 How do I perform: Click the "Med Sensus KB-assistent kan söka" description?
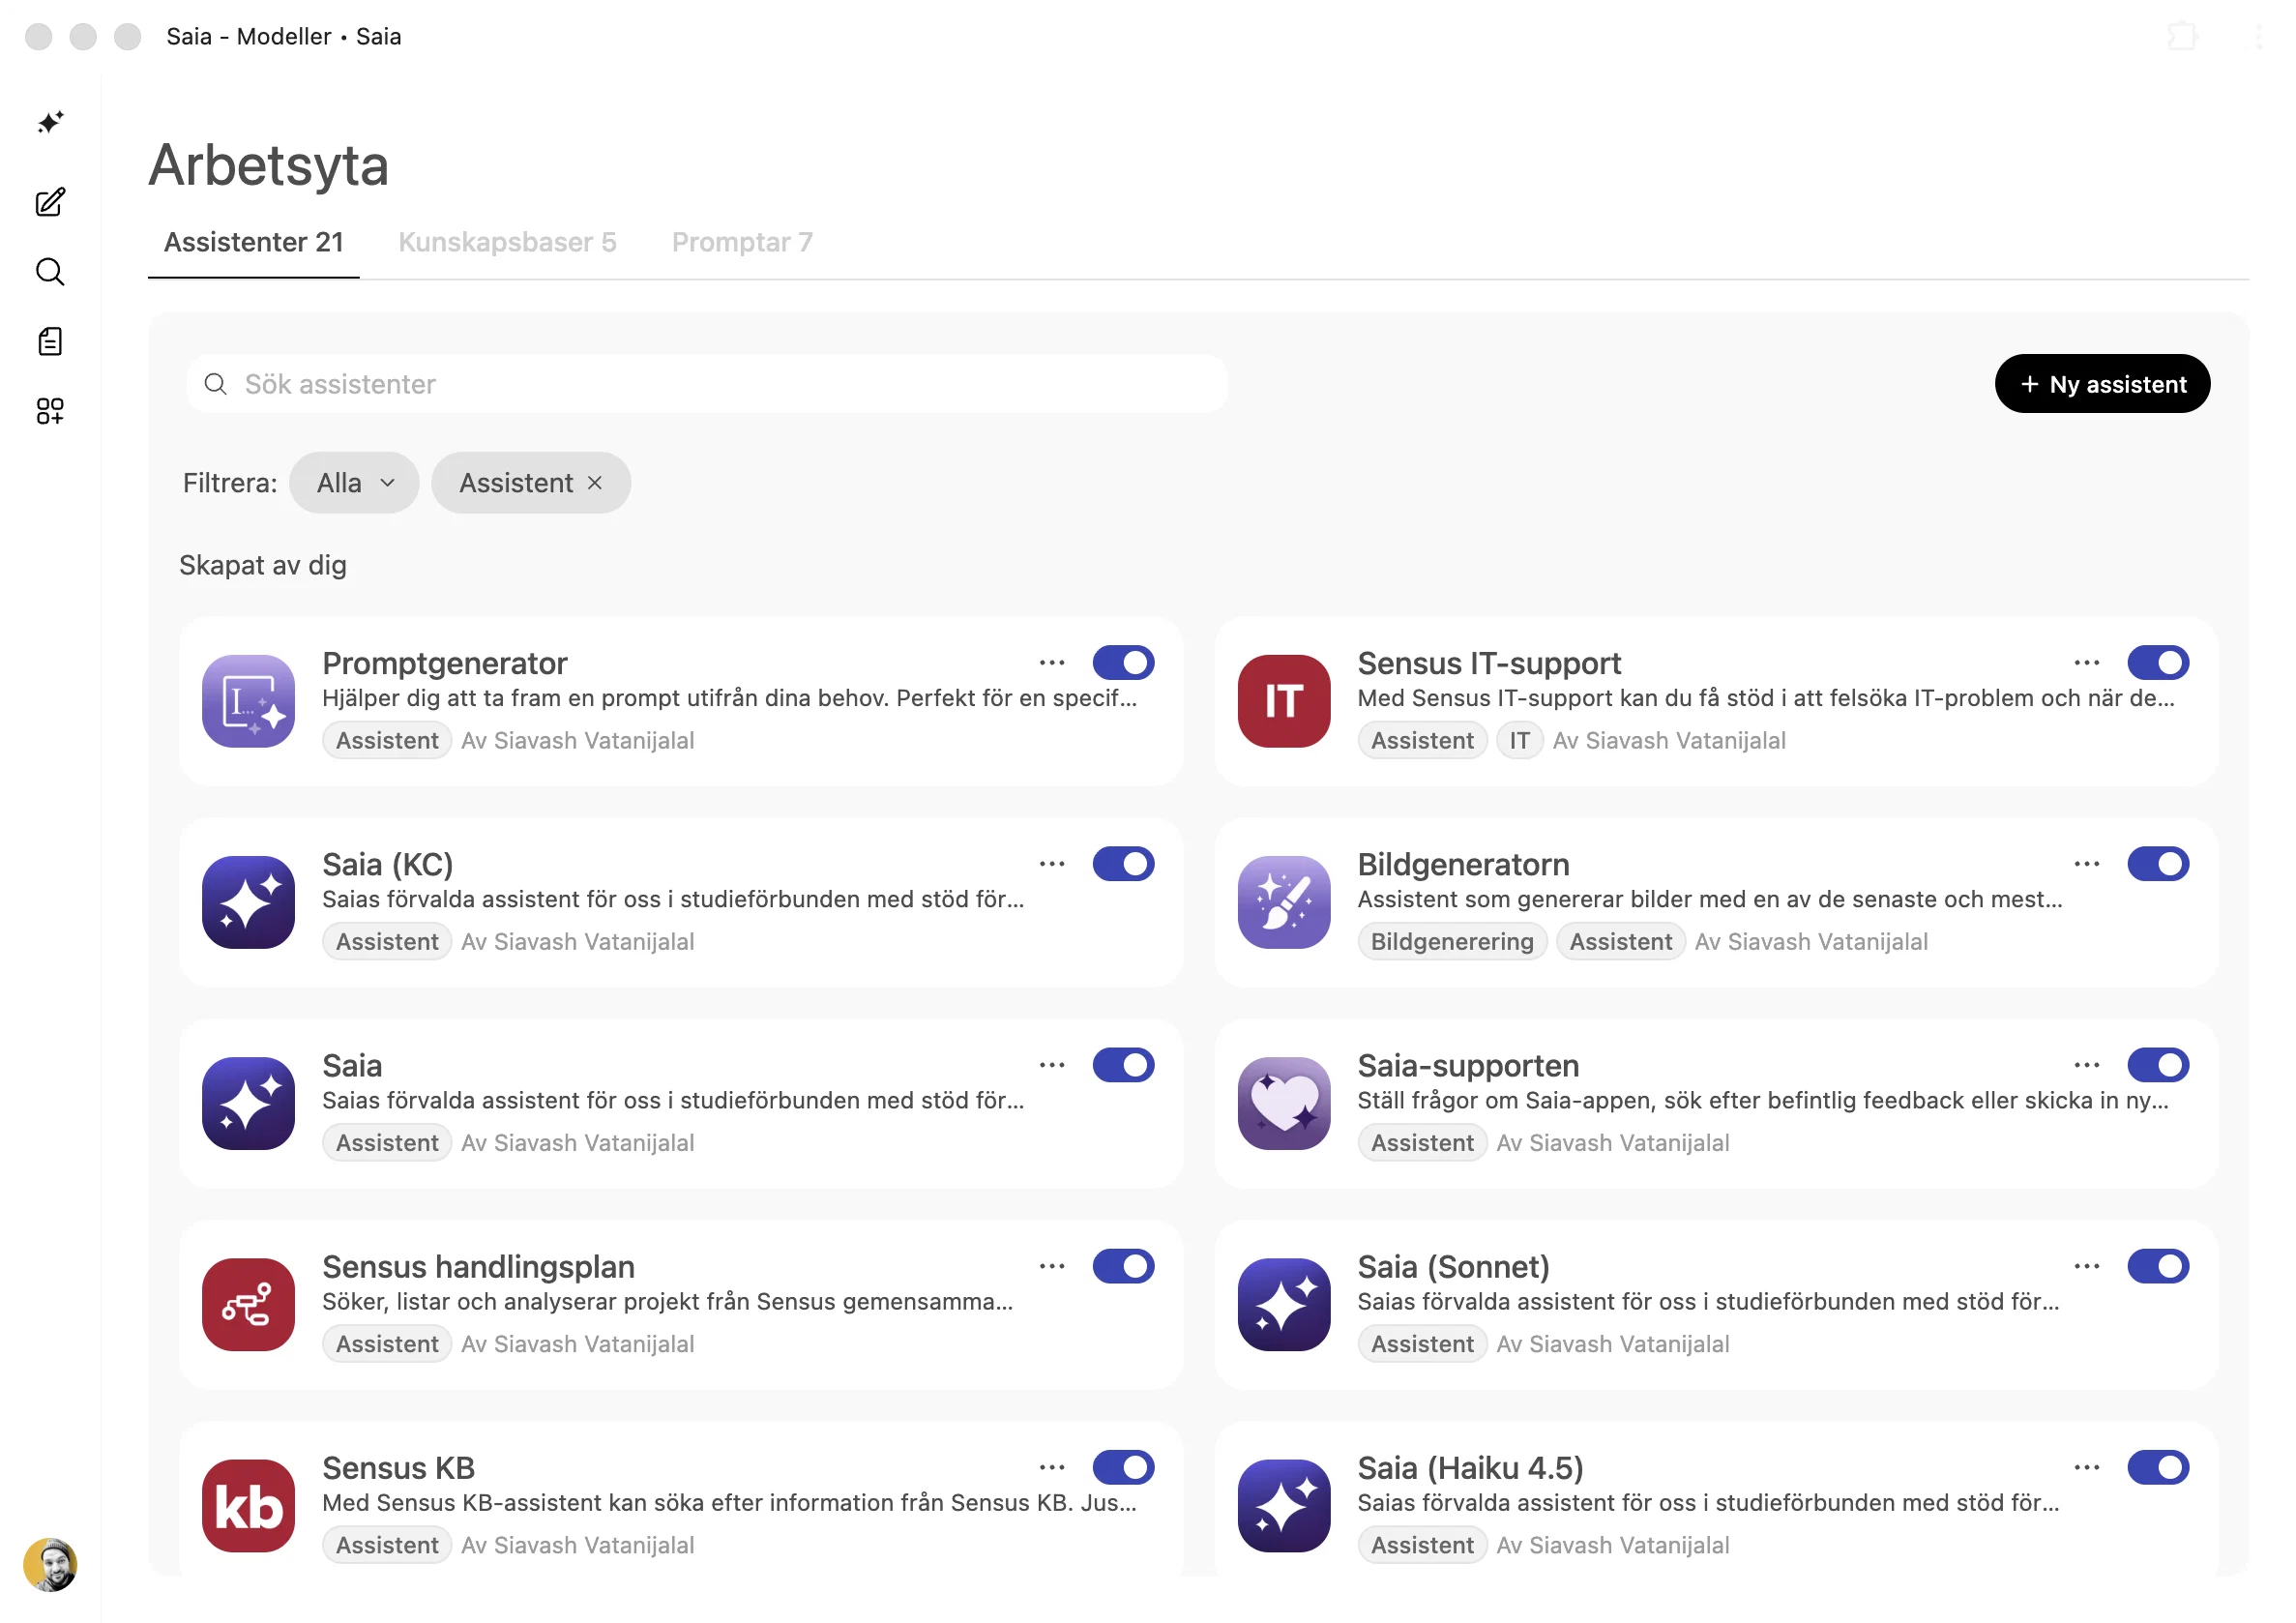point(729,1502)
